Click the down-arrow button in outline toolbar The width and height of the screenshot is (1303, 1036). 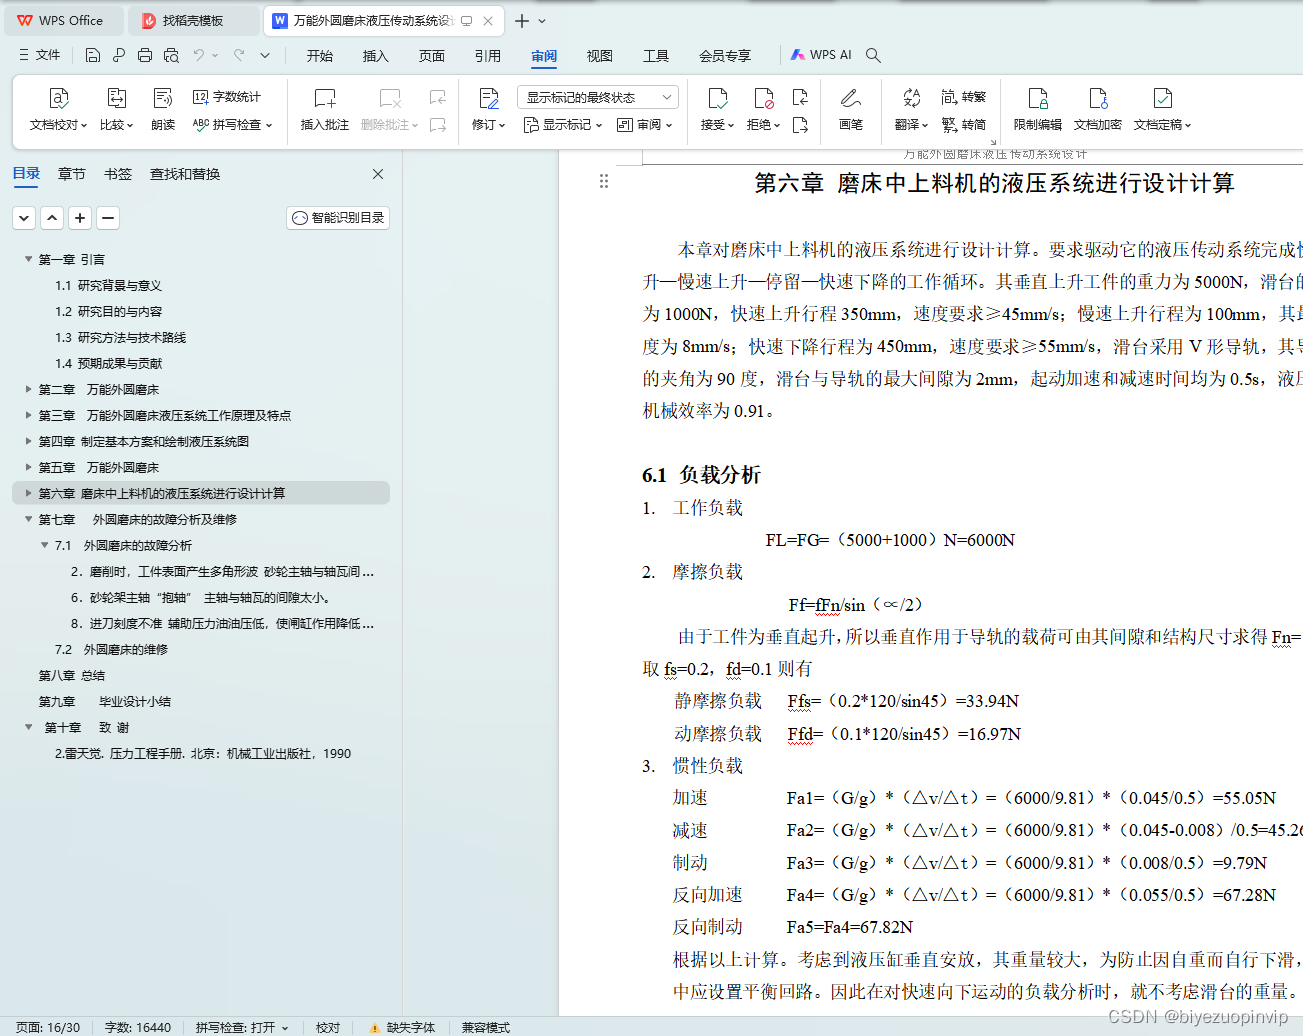24,218
